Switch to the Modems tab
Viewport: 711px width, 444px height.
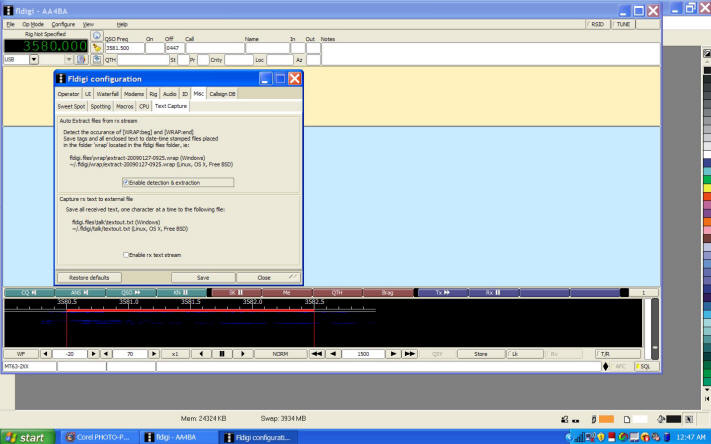coord(134,94)
